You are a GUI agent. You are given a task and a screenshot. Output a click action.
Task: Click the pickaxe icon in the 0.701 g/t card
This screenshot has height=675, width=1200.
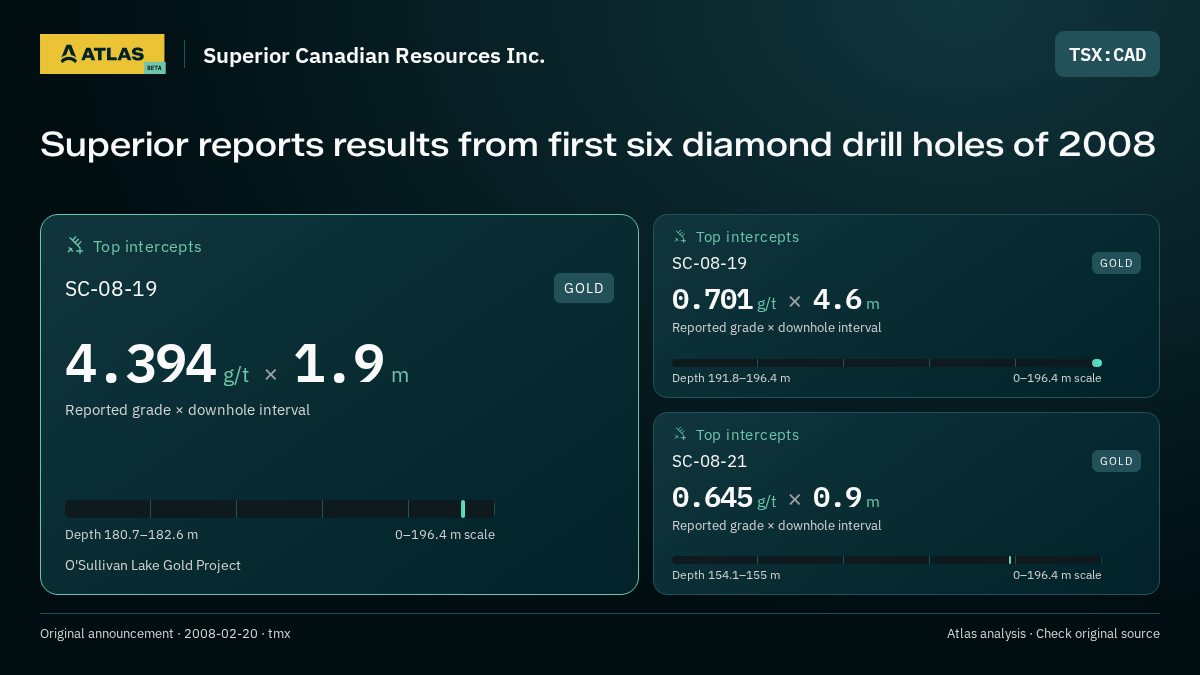tap(680, 237)
